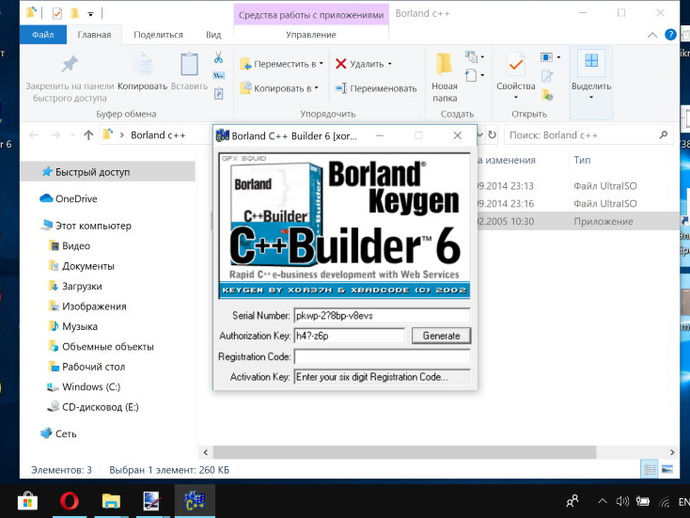Click the Свойства checkmark icon
690x518 pixels.
click(x=515, y=65)
